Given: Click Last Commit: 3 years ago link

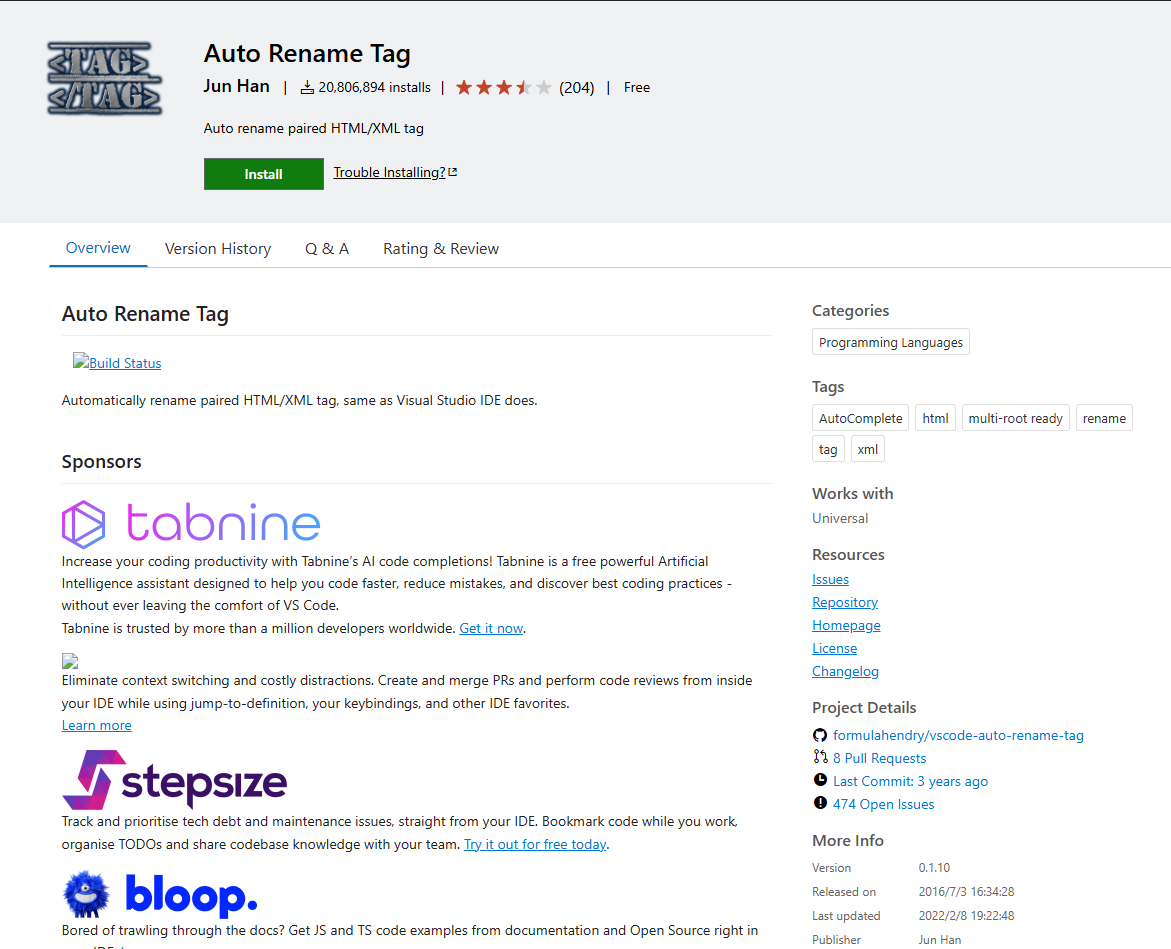Looking at the screenshot, I should click(x=910, y=782).
